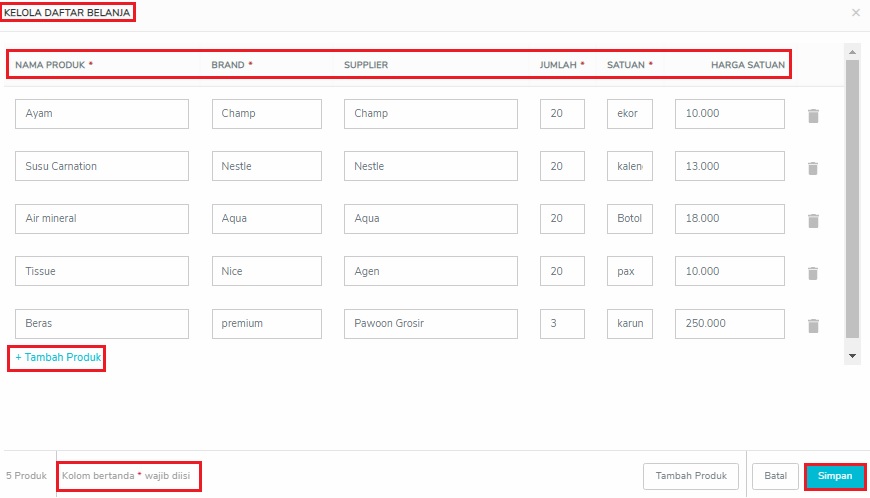Delete the Ayam product row
This screenshot has height=498, width=870.
pos(813,116)
